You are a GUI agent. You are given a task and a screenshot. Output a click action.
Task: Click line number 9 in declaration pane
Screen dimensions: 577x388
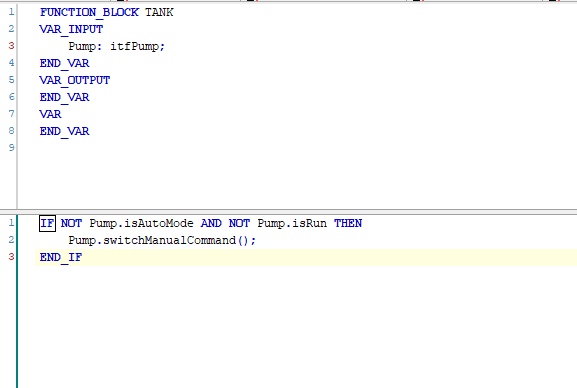[x=11, y=148]
